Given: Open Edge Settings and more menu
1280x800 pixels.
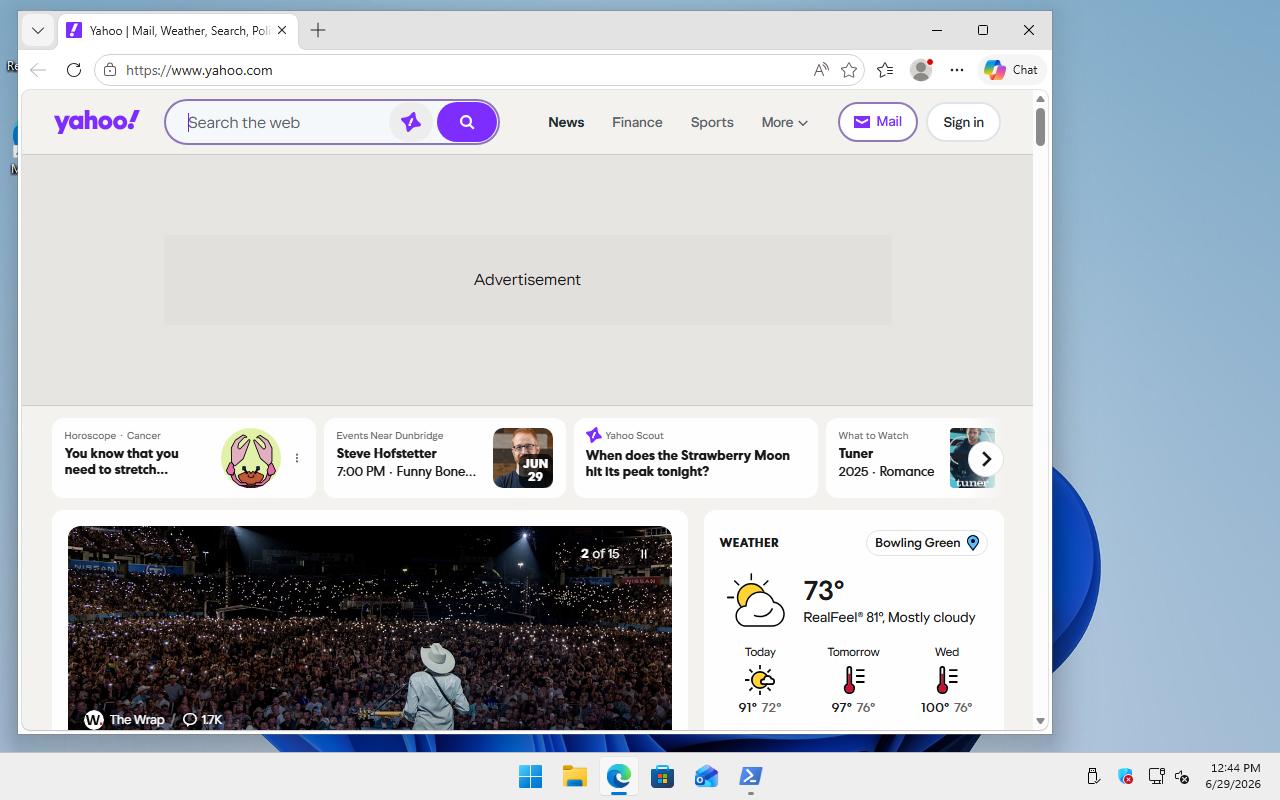Looking at the screenshot, I should click(x=957, y=70).
